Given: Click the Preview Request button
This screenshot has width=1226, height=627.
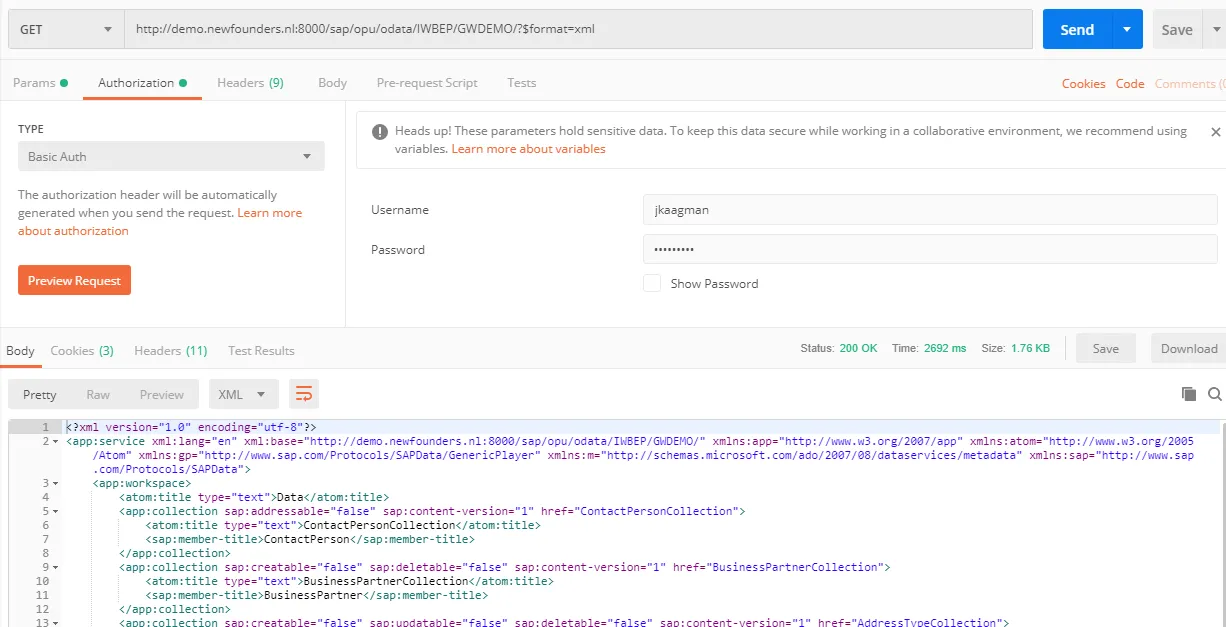Looking at the screenshot, I should [74, 281].
